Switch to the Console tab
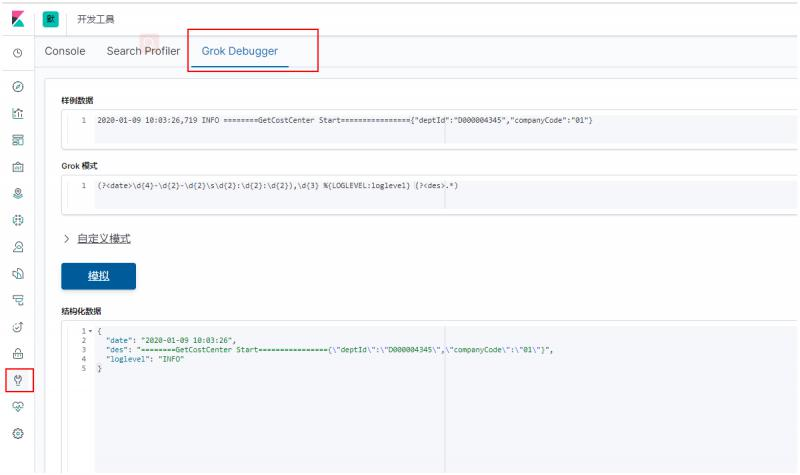This screenshot has width=800, height=475. click(65, 51)
